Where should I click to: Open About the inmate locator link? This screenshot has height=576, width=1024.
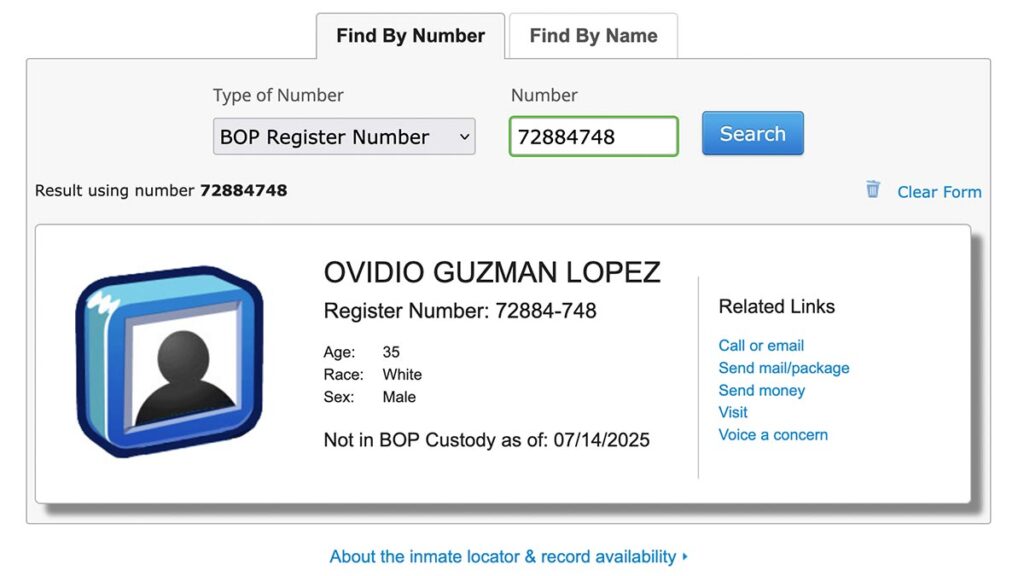click(503, 557)
